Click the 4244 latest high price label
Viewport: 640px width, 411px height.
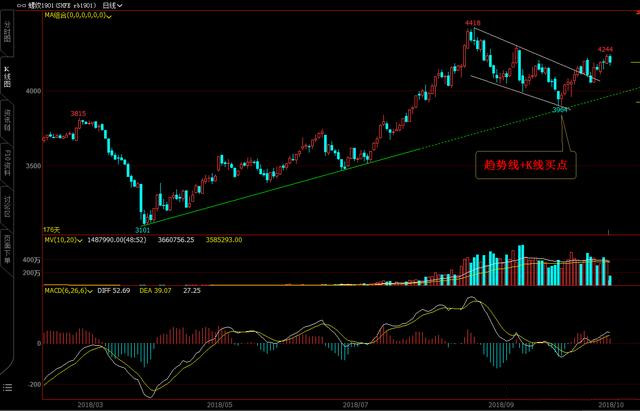point(605,49)
